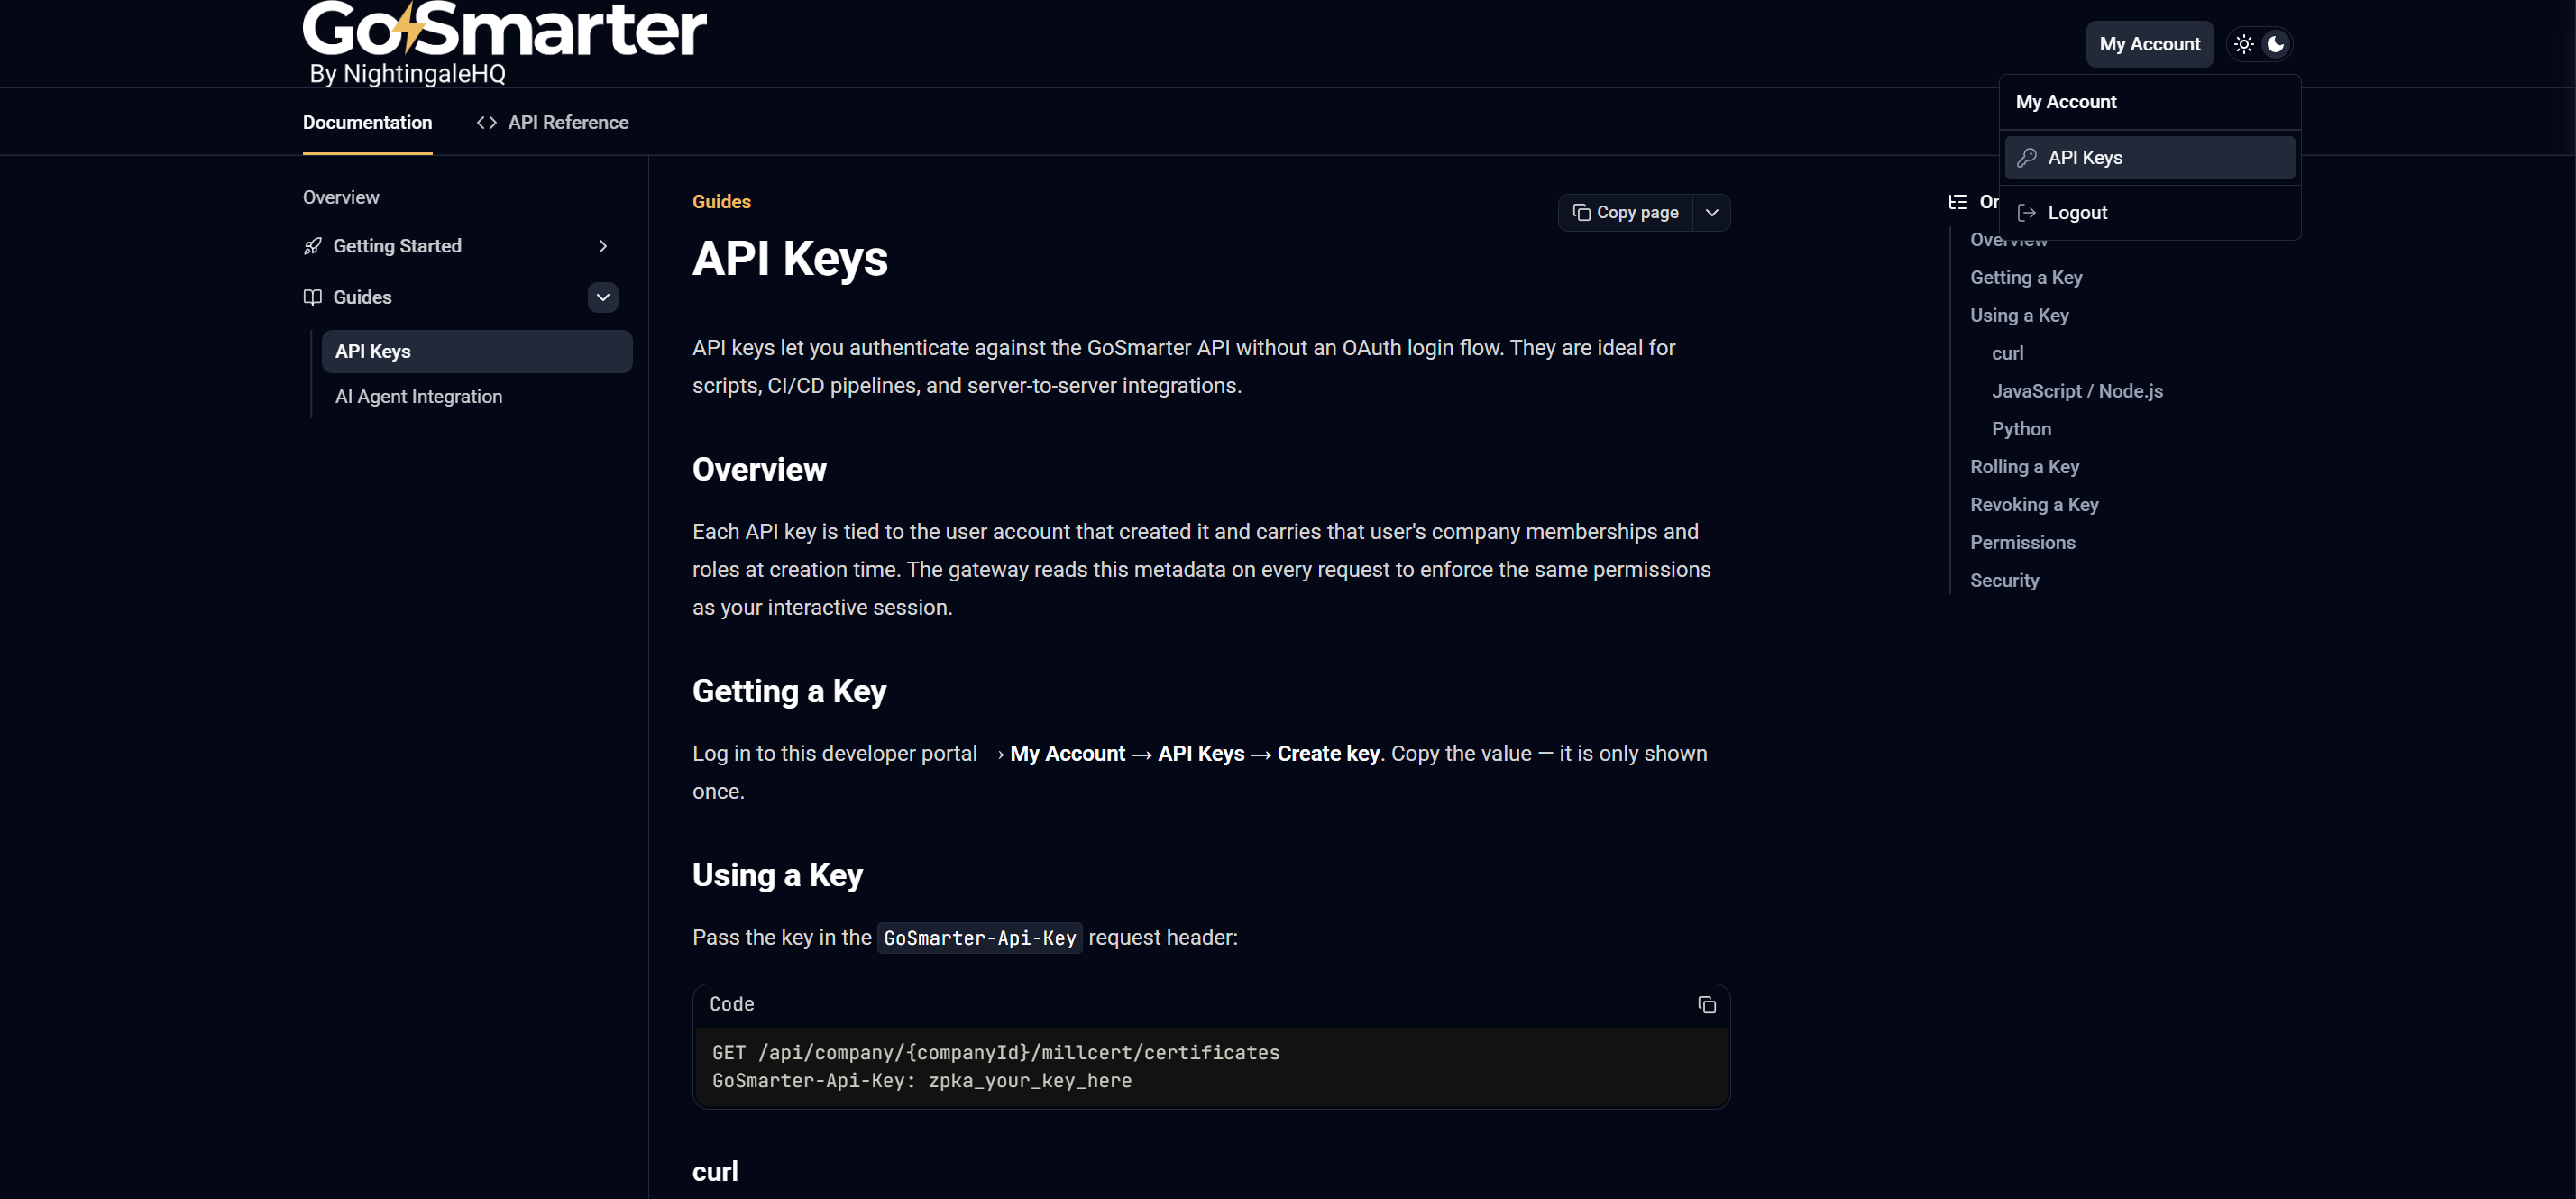Click the logout arrow icon
Screen dimensions: 2576x1199
2027,213
